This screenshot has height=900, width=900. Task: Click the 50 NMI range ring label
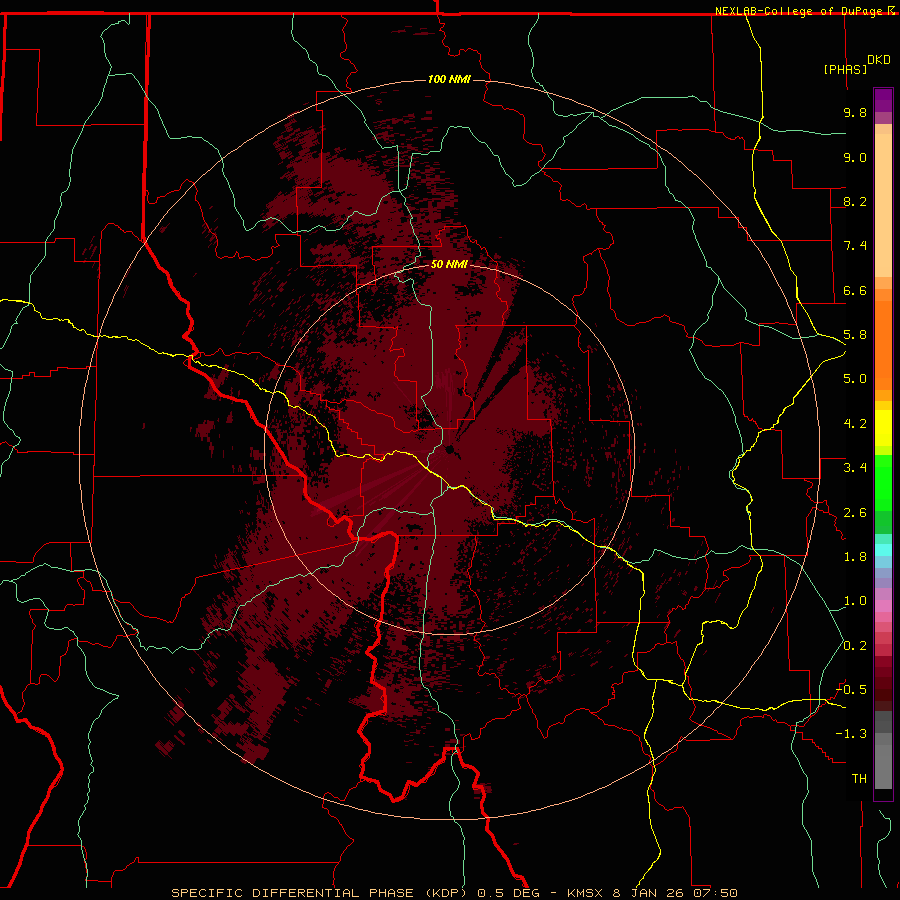[449, 265]
